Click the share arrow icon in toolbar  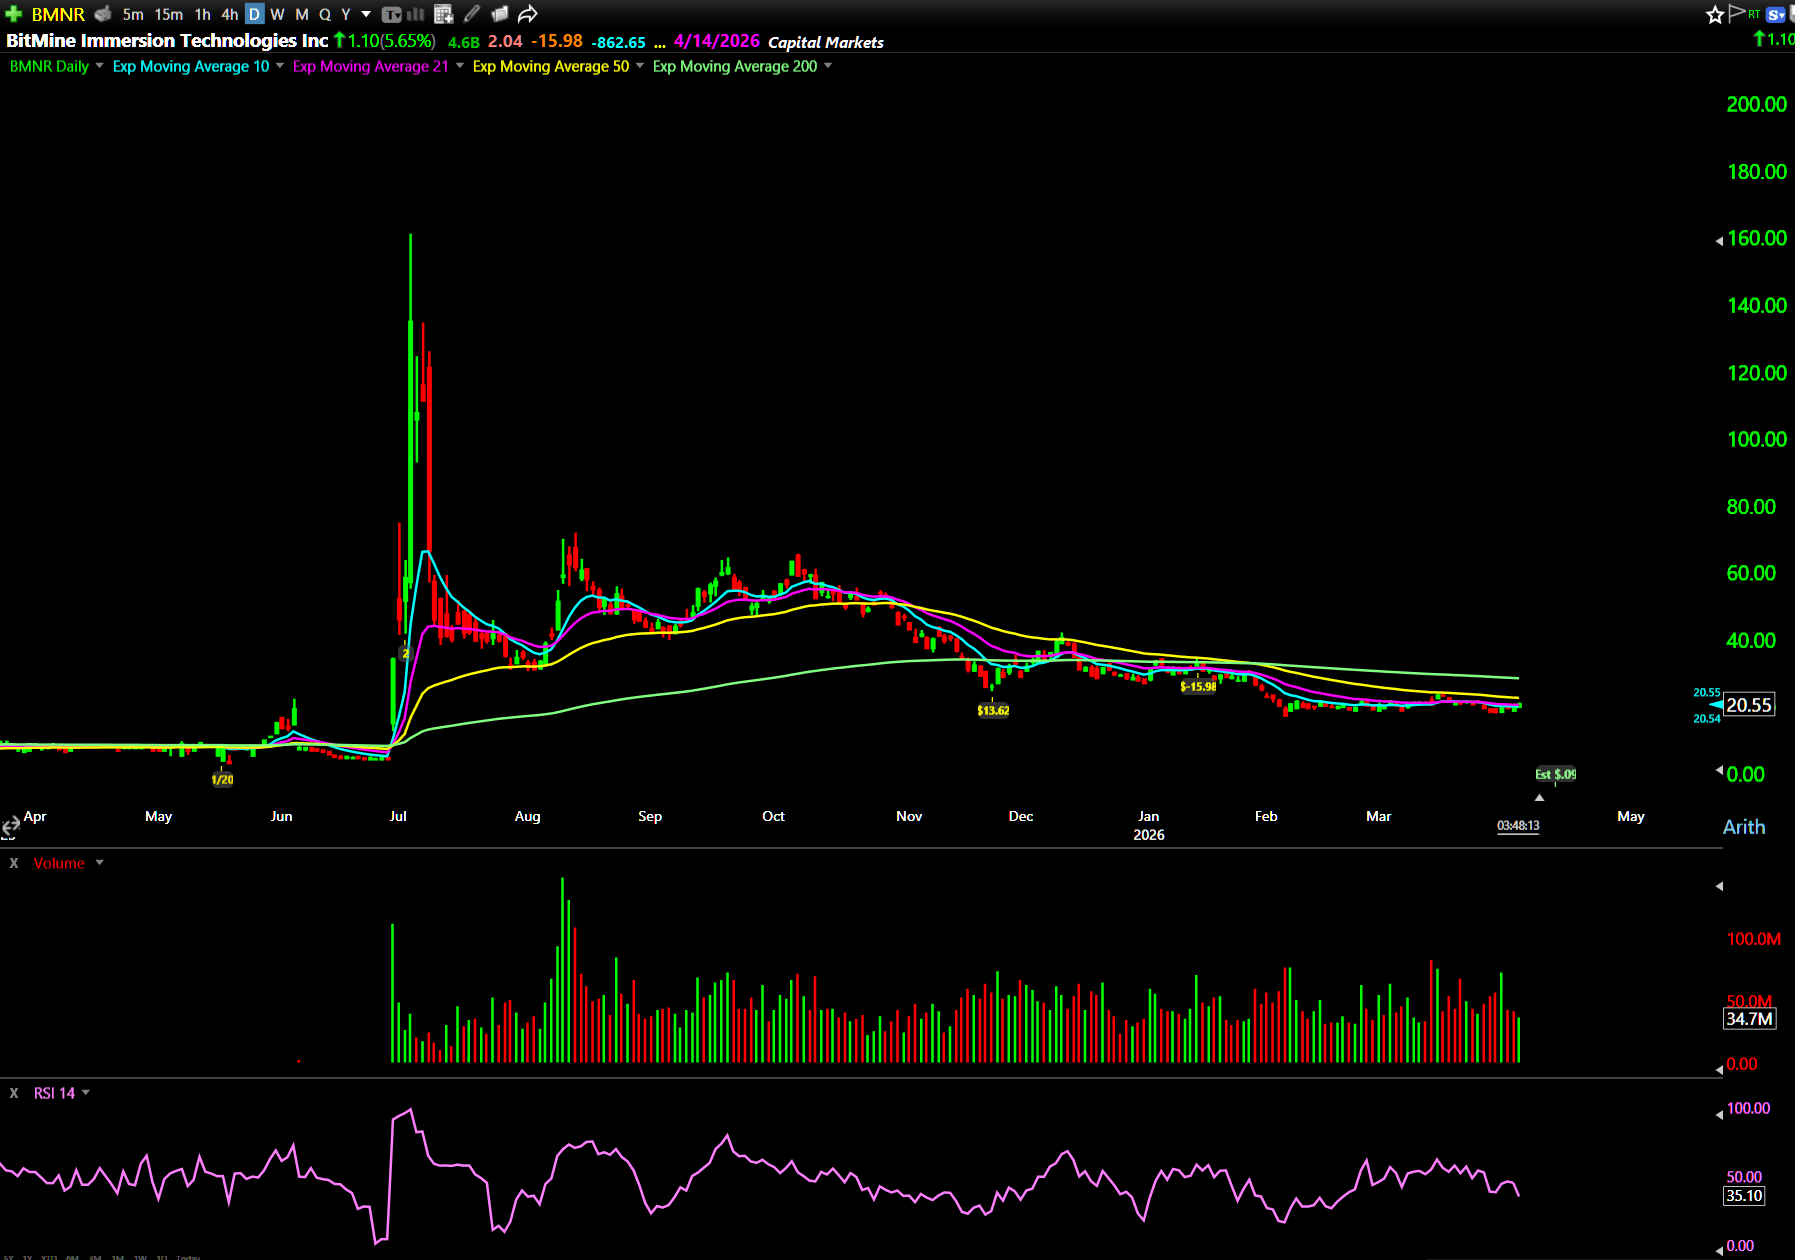(528, 14)
